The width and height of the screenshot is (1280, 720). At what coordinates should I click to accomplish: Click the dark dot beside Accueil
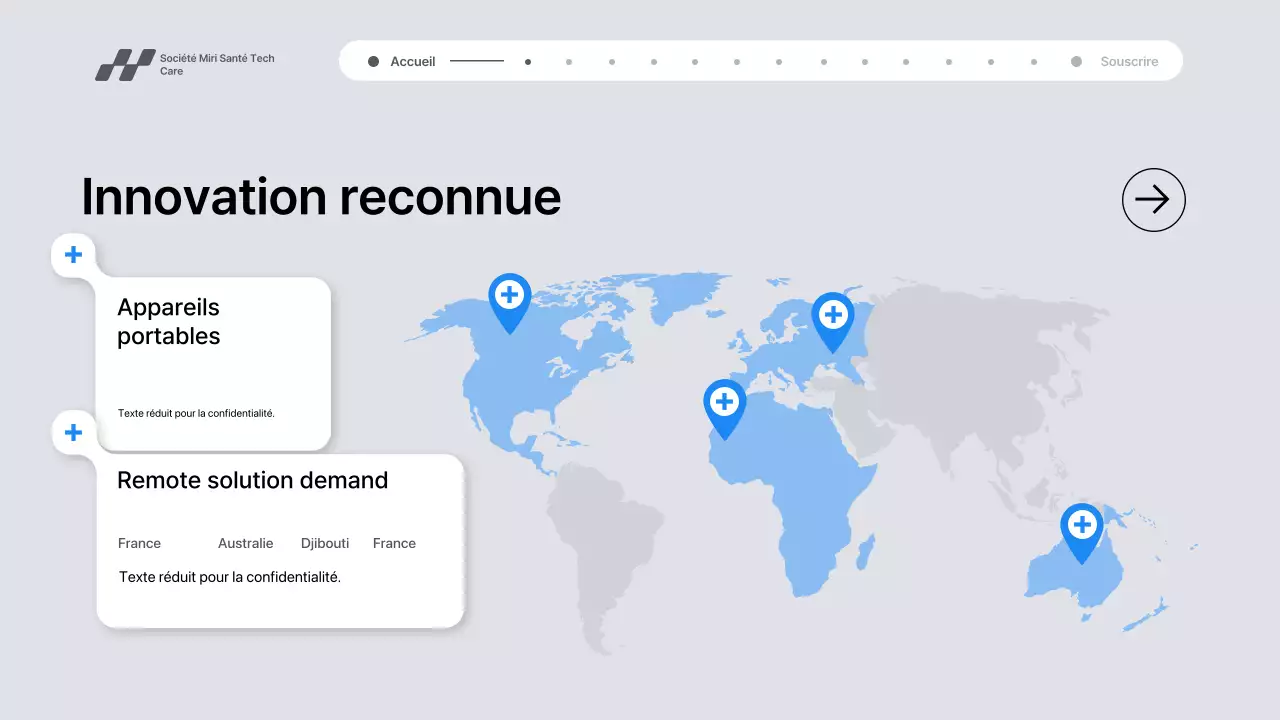pyautogui.click(x=372, y=61)
